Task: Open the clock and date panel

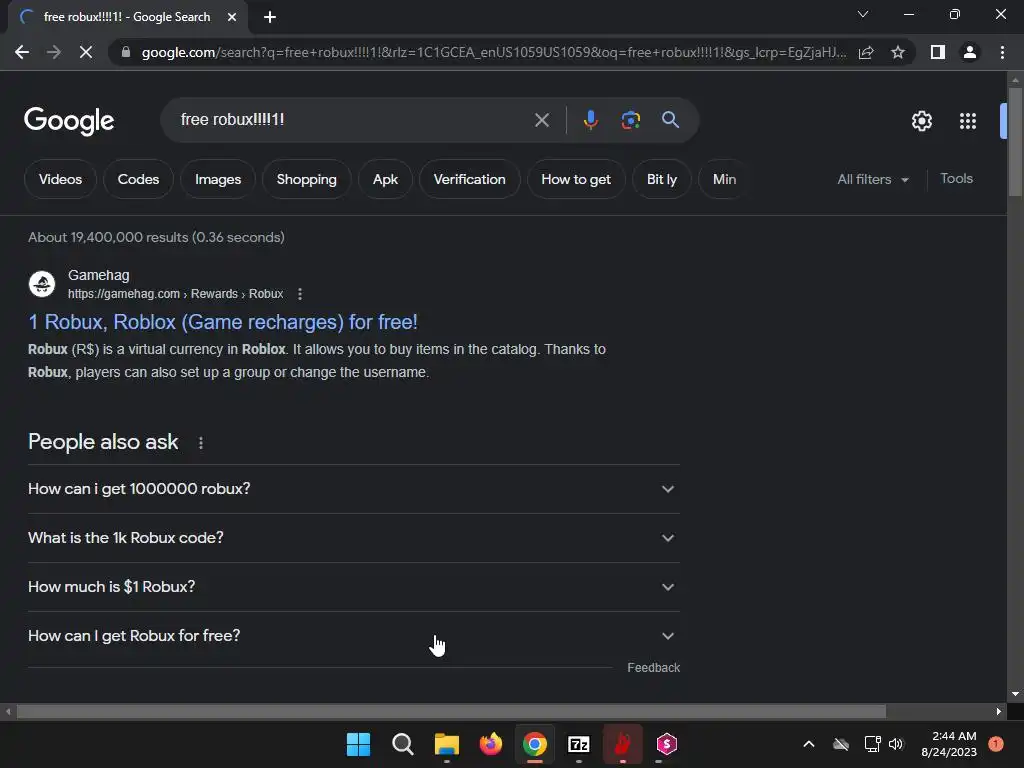Action: tap(949, 744)
